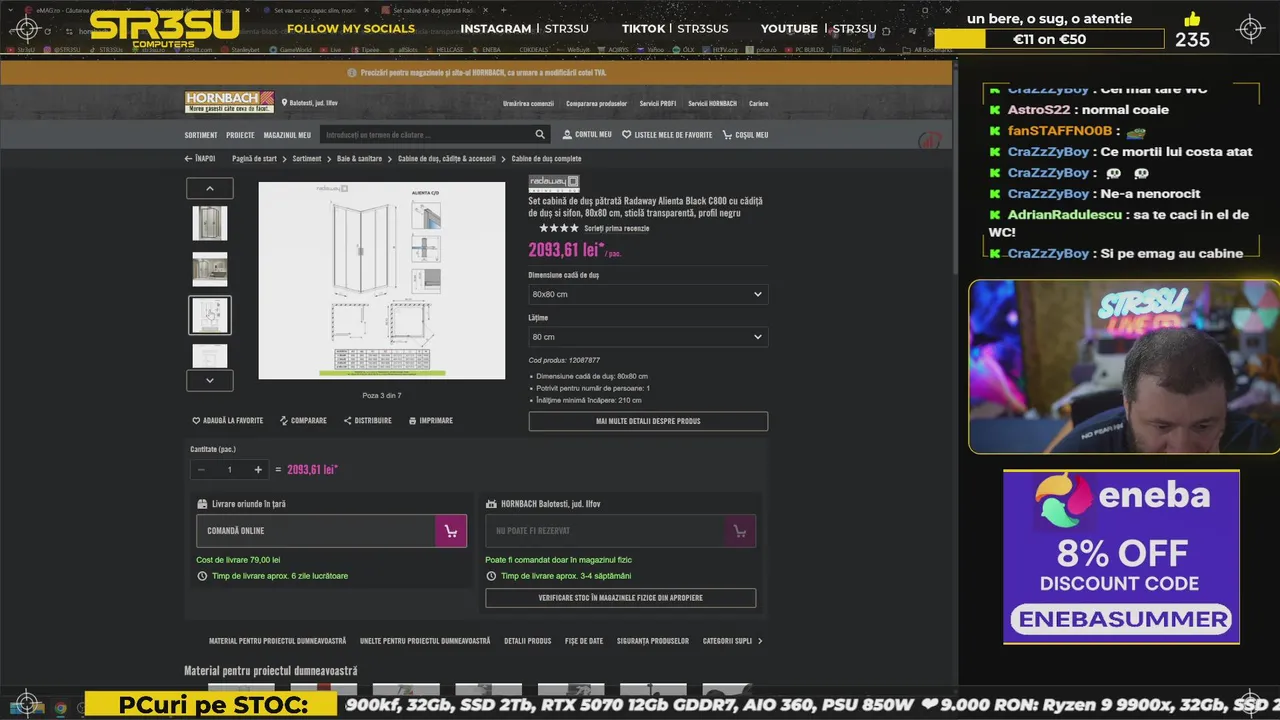Open Servicii PROFI link
Image resolution: width=1280 pixels, height=720 pixels.
point(658,104)
